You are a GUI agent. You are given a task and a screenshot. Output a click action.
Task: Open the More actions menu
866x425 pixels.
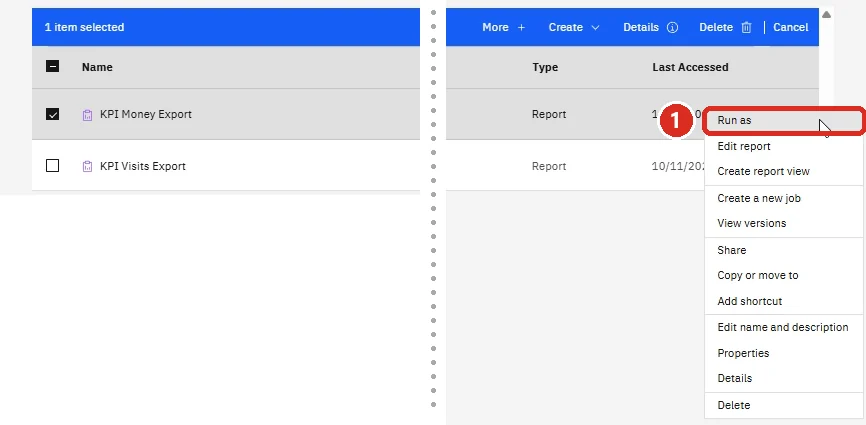point(504,28)
